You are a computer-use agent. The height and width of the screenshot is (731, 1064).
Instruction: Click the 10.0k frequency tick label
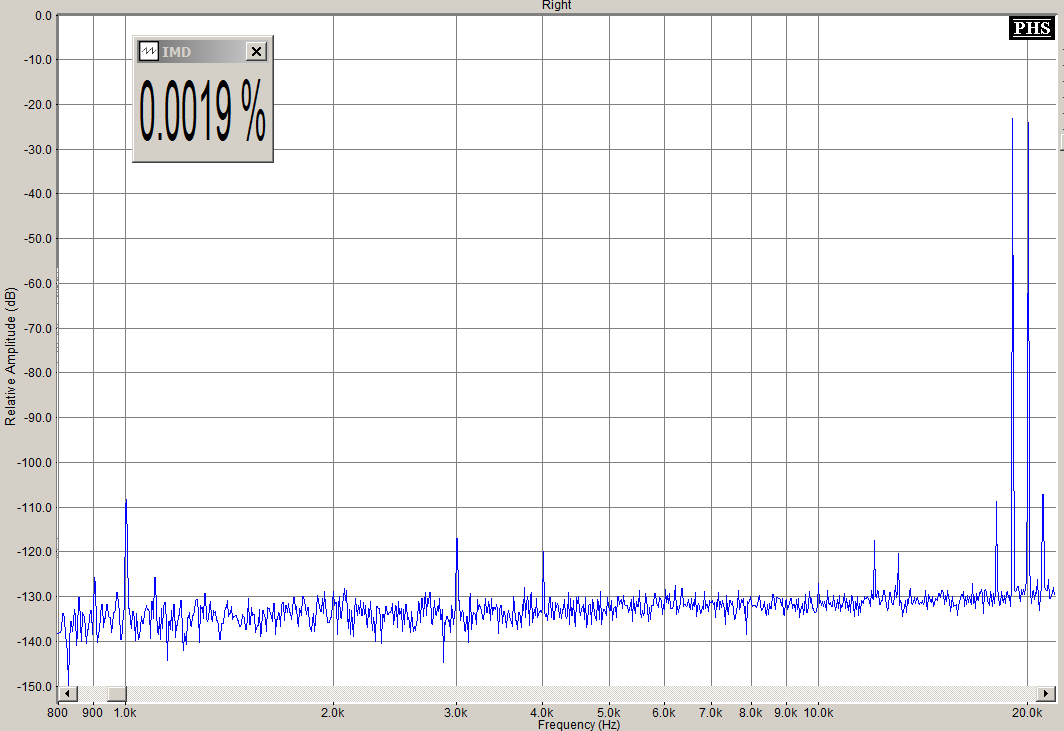point(818,713)
